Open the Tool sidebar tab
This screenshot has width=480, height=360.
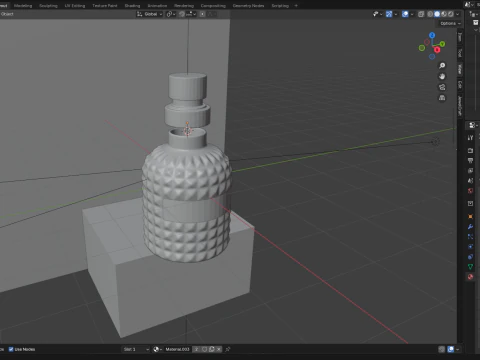tap(460, 53)
